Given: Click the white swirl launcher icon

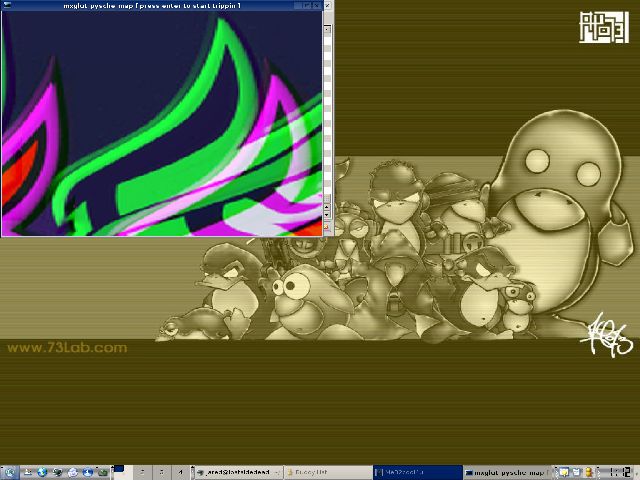Looking at the screenshot, I should 73,472.
